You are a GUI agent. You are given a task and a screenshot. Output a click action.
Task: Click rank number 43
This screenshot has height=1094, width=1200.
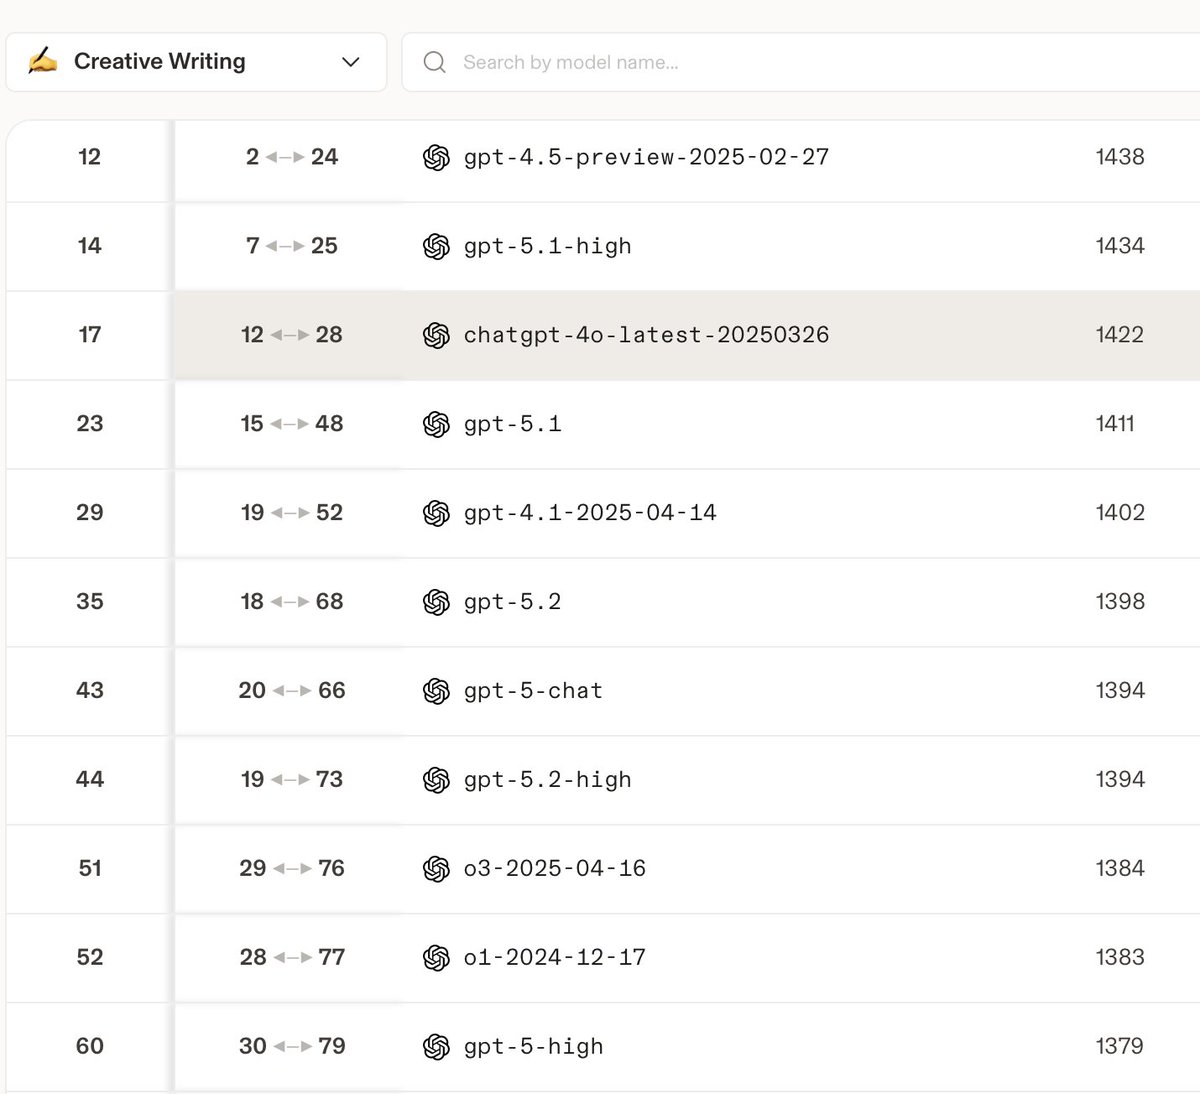point(89,691)
